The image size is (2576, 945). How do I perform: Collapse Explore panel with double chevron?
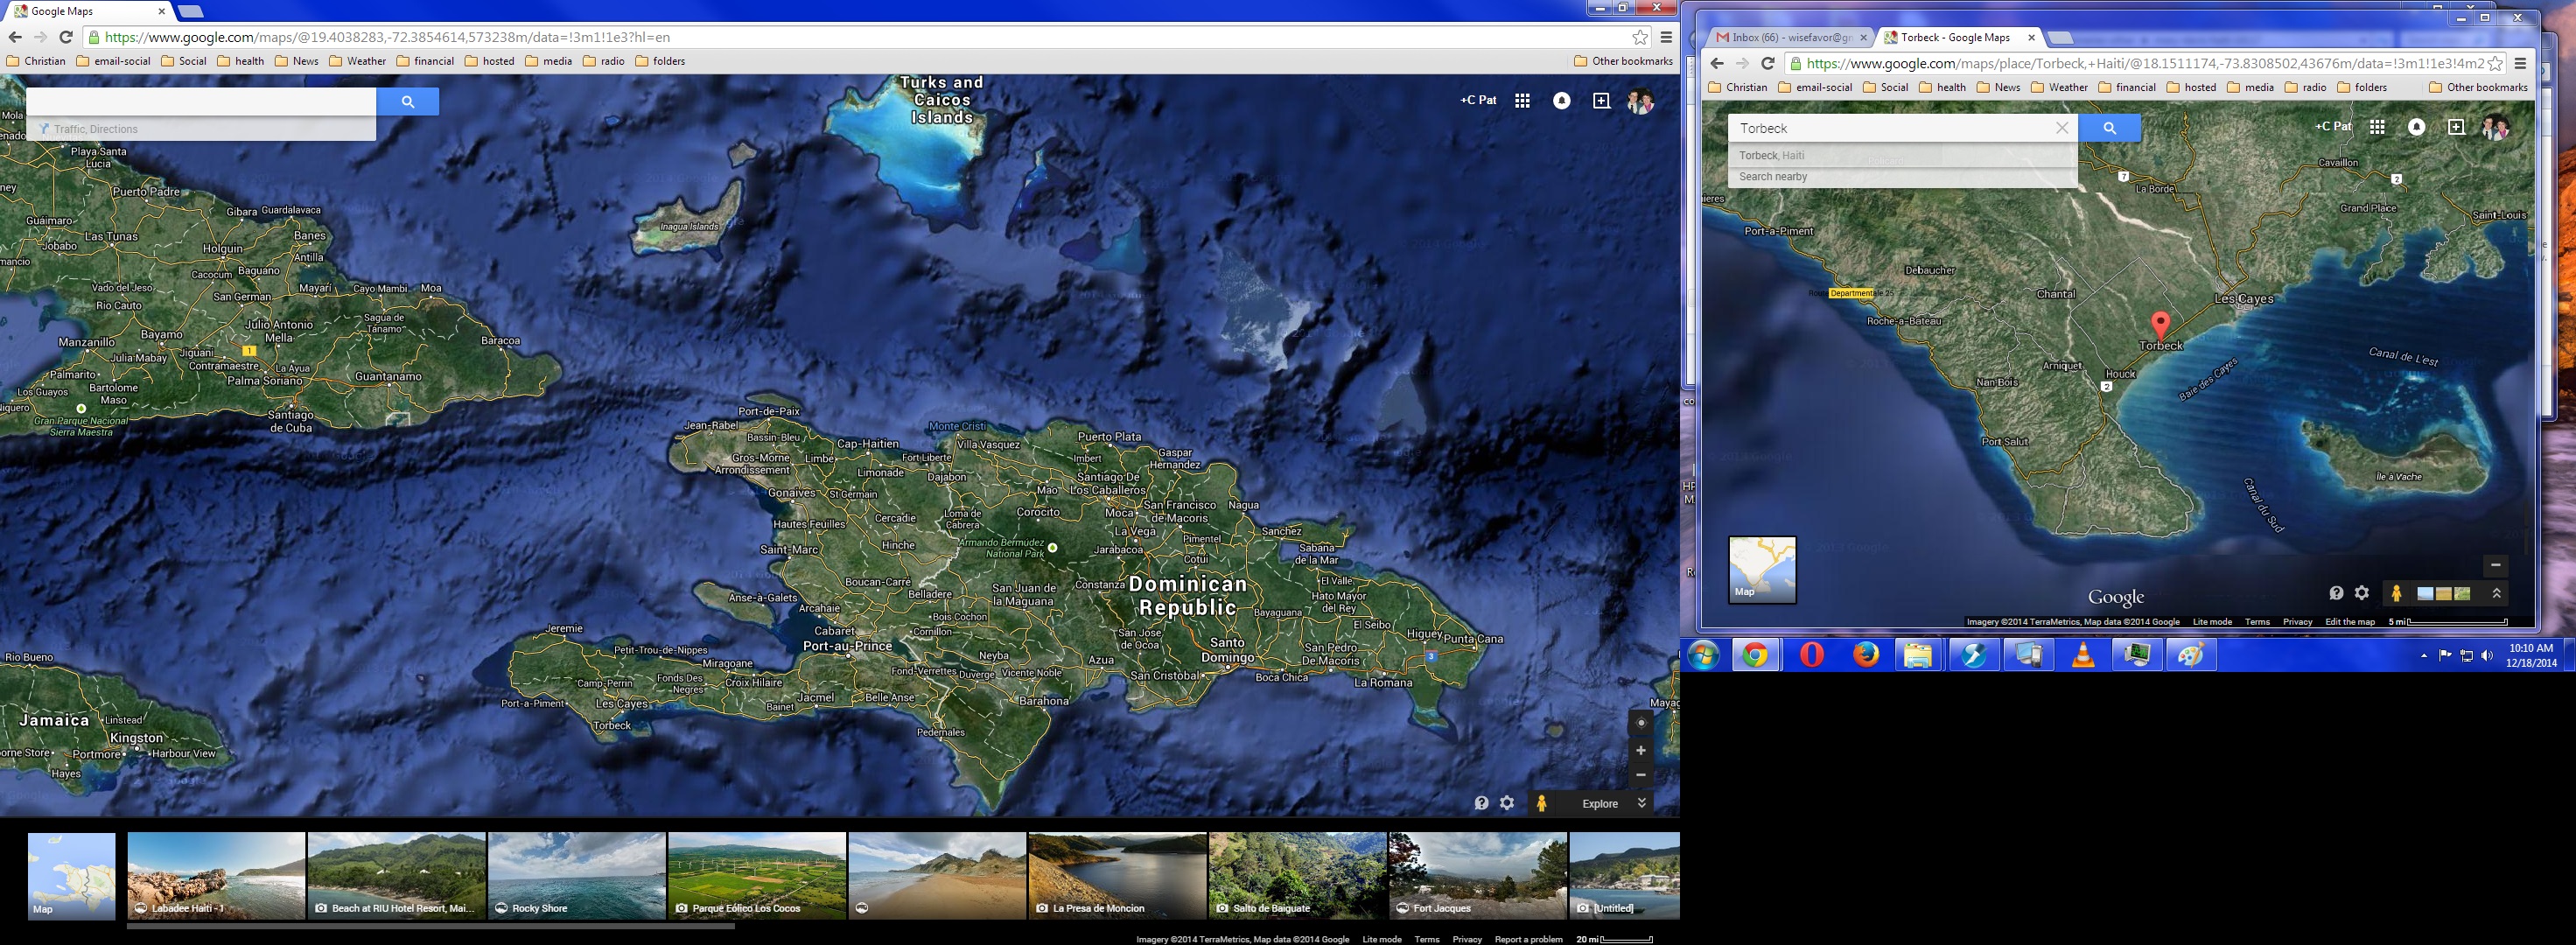(1641, 803)
